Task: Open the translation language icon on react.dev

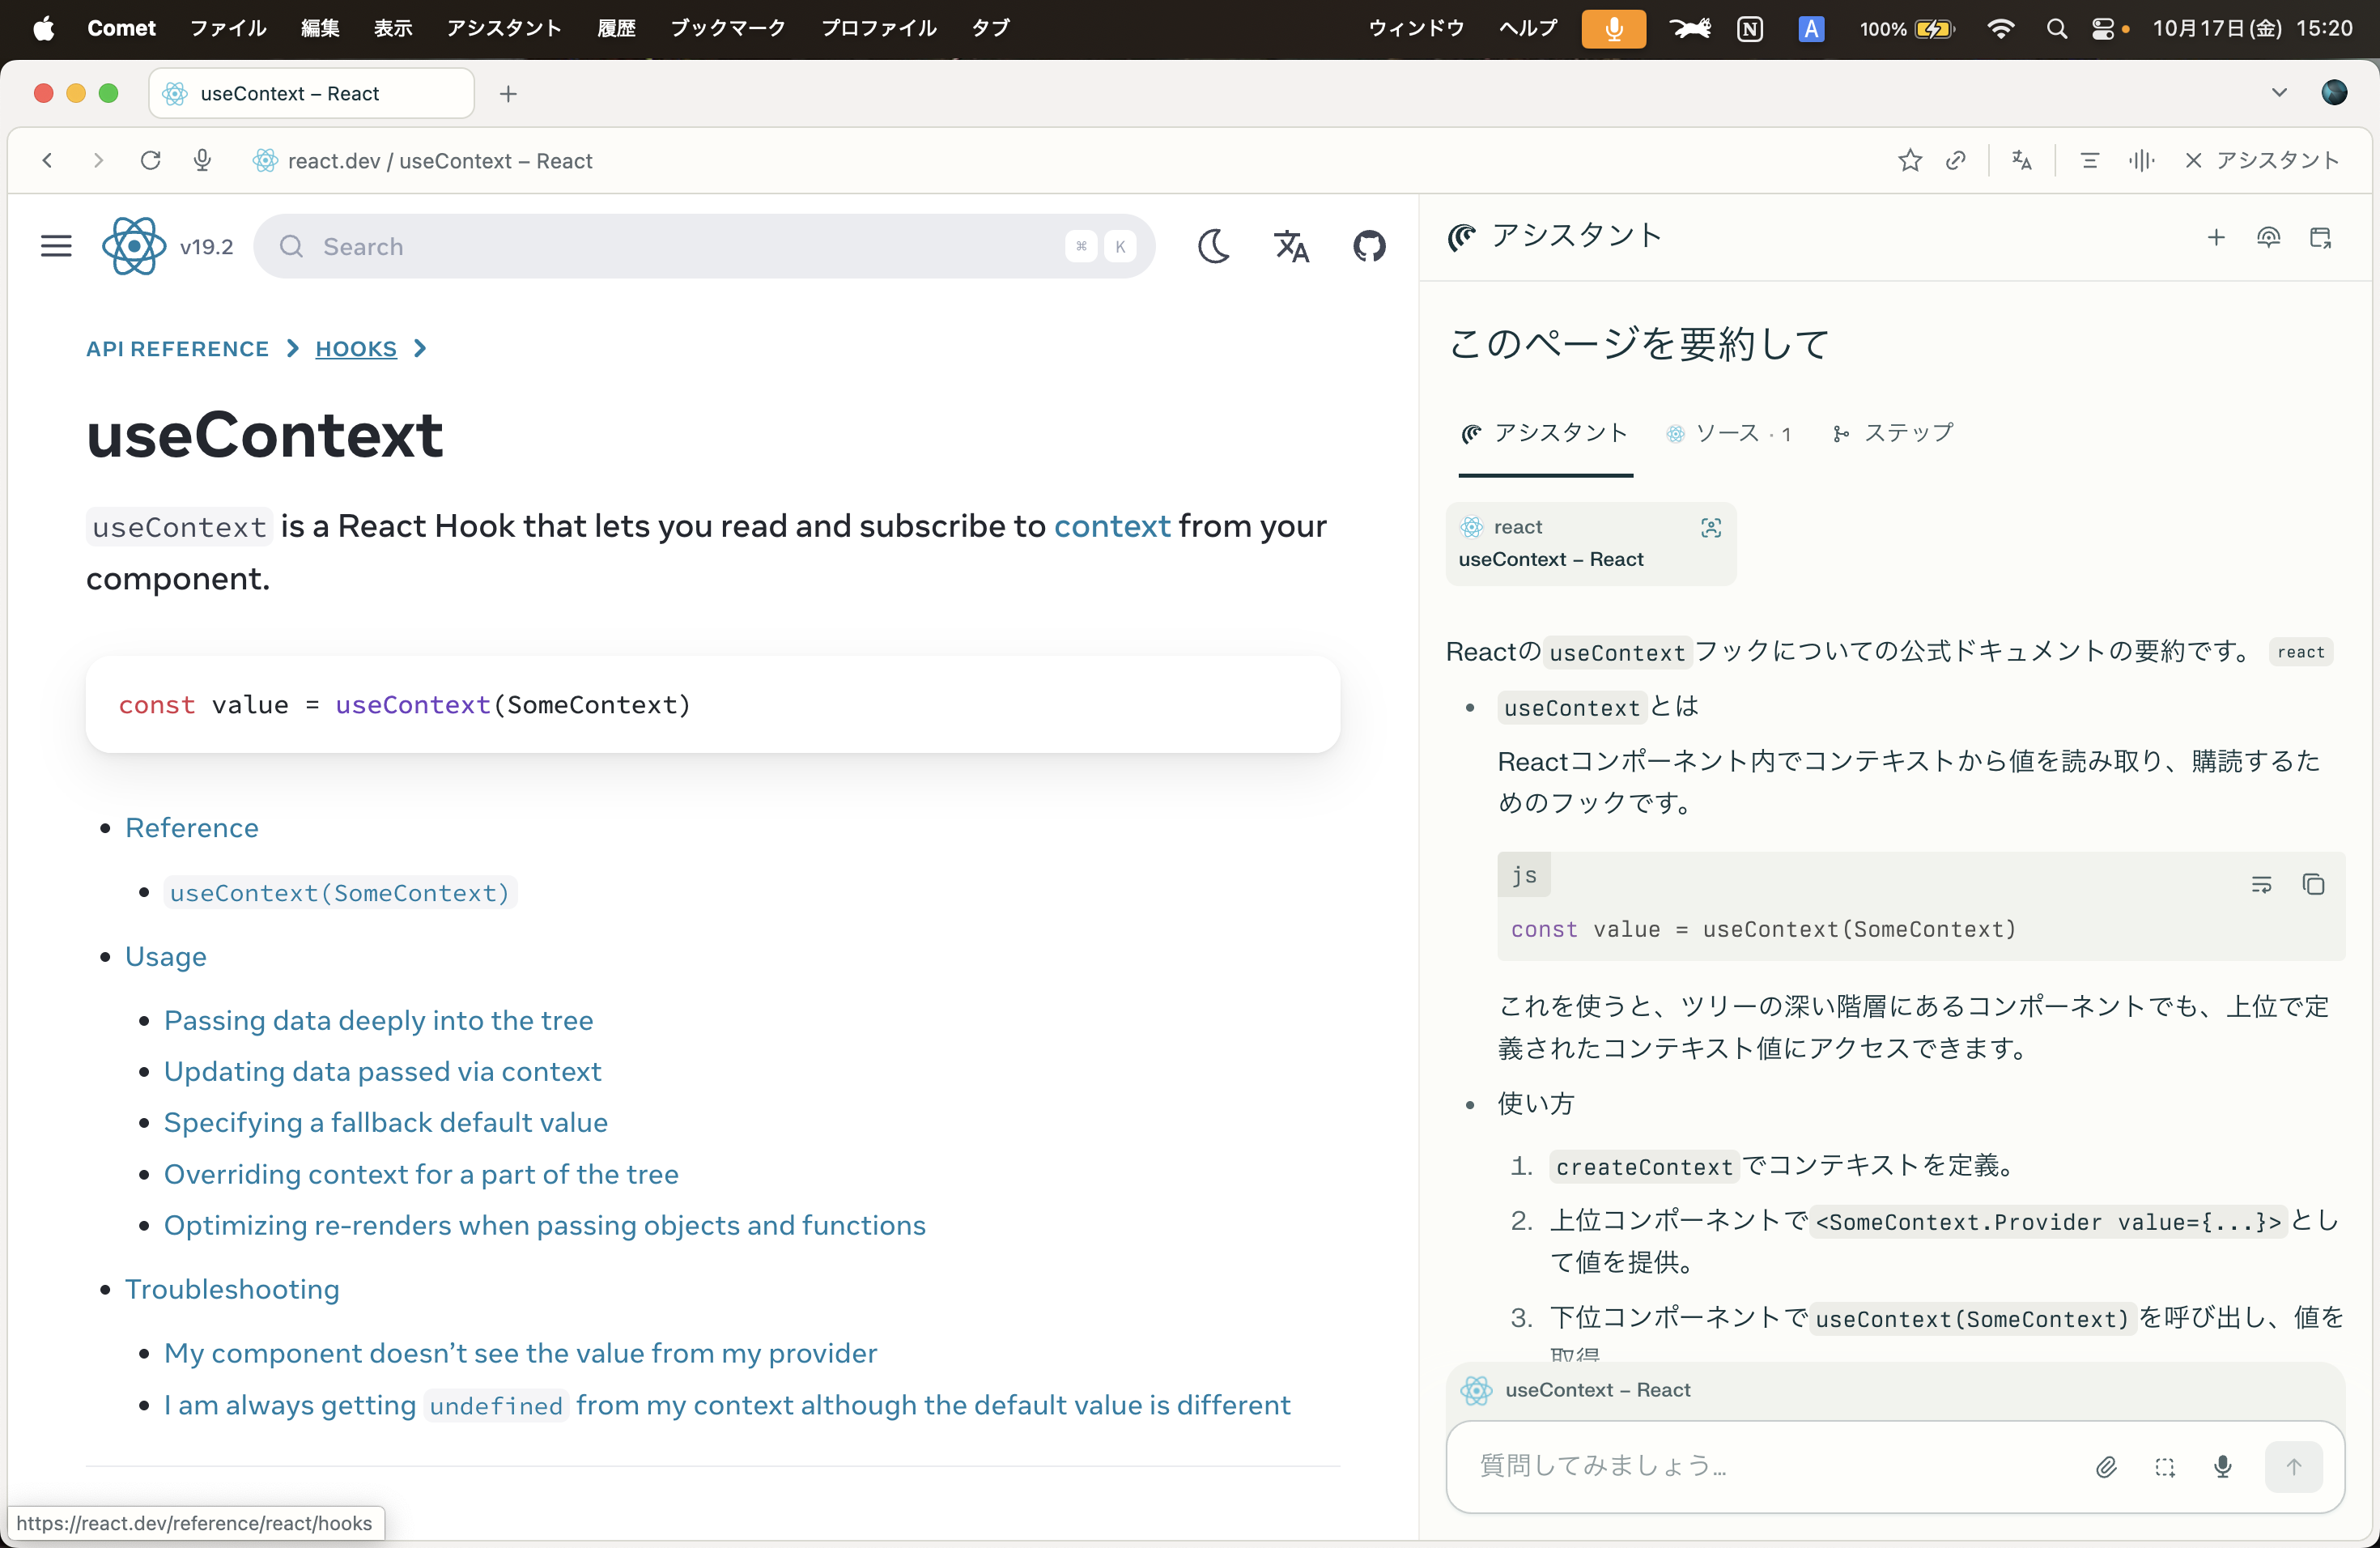Action: 1290,246
